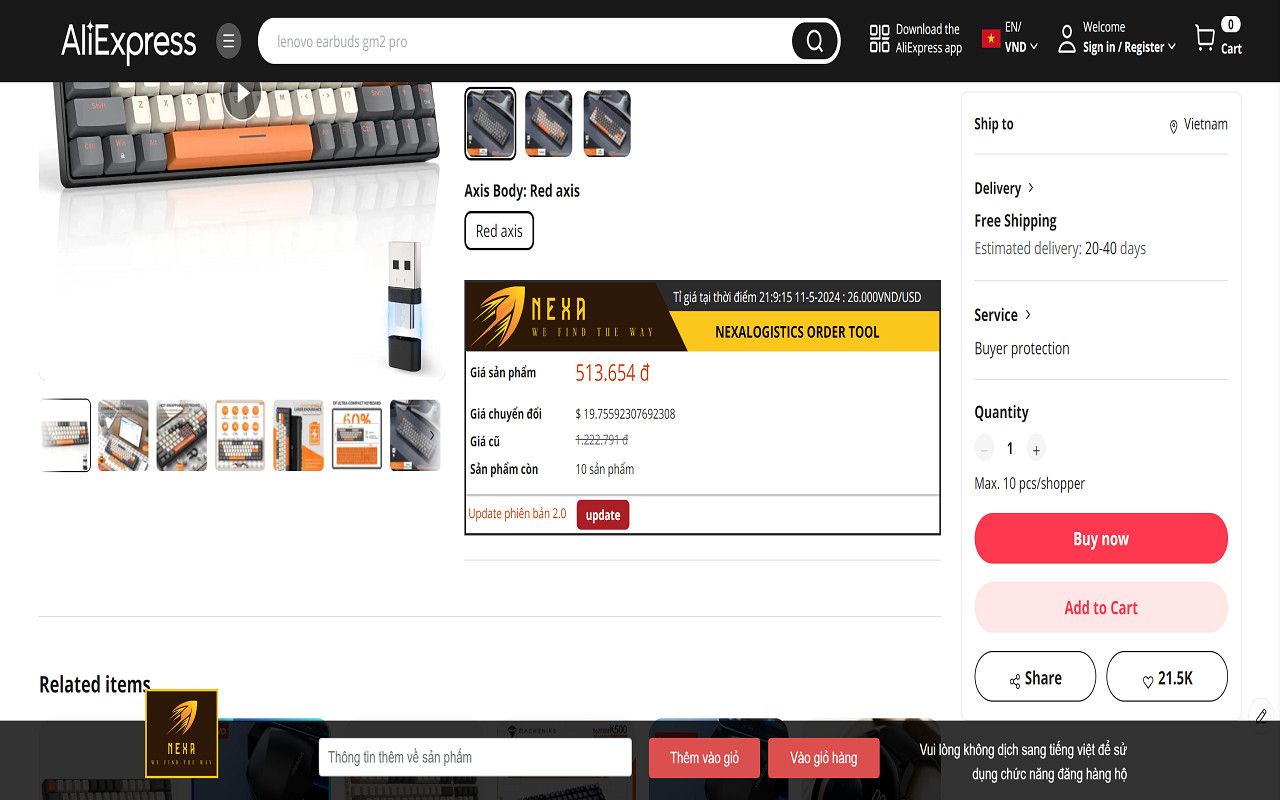1280x800 pixels.
Task: Select the Red axis variant option
Action: point(498,230)
